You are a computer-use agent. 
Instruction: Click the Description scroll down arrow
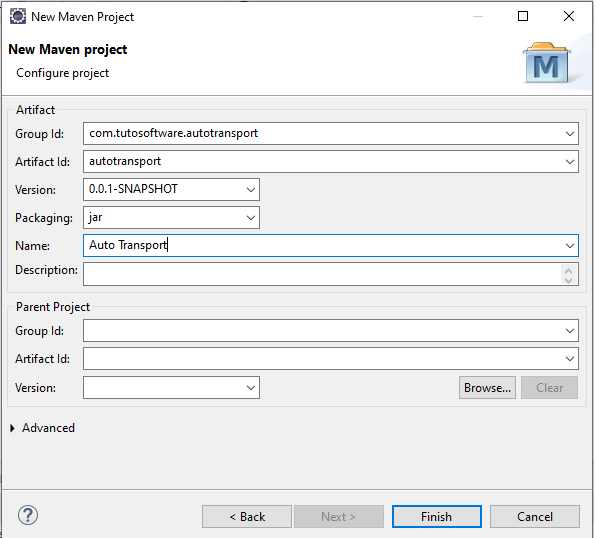(569, 280)
